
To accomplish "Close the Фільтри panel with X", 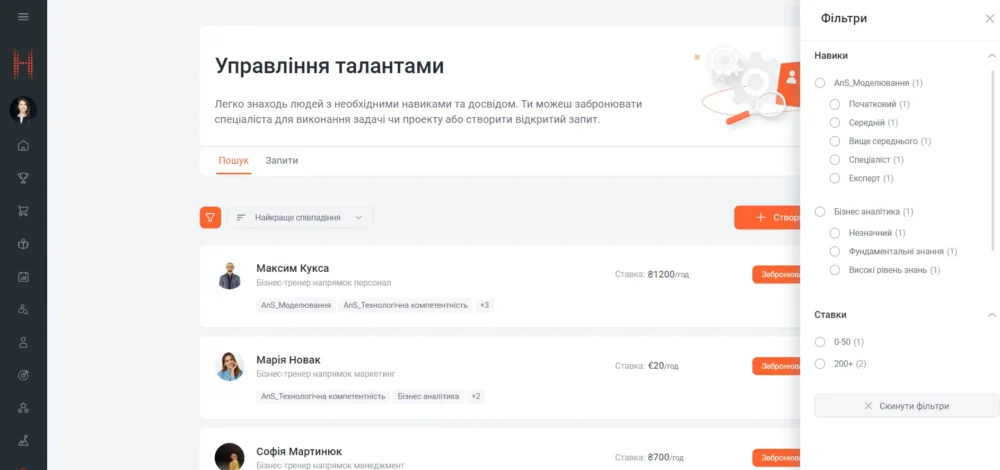I will [x=989, y=19].
